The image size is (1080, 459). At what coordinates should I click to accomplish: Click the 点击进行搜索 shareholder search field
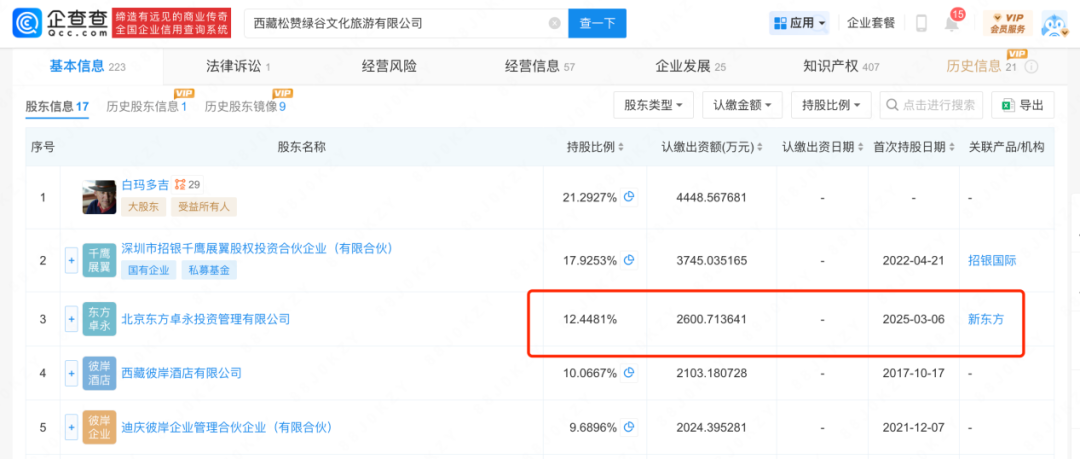[931, 105]
